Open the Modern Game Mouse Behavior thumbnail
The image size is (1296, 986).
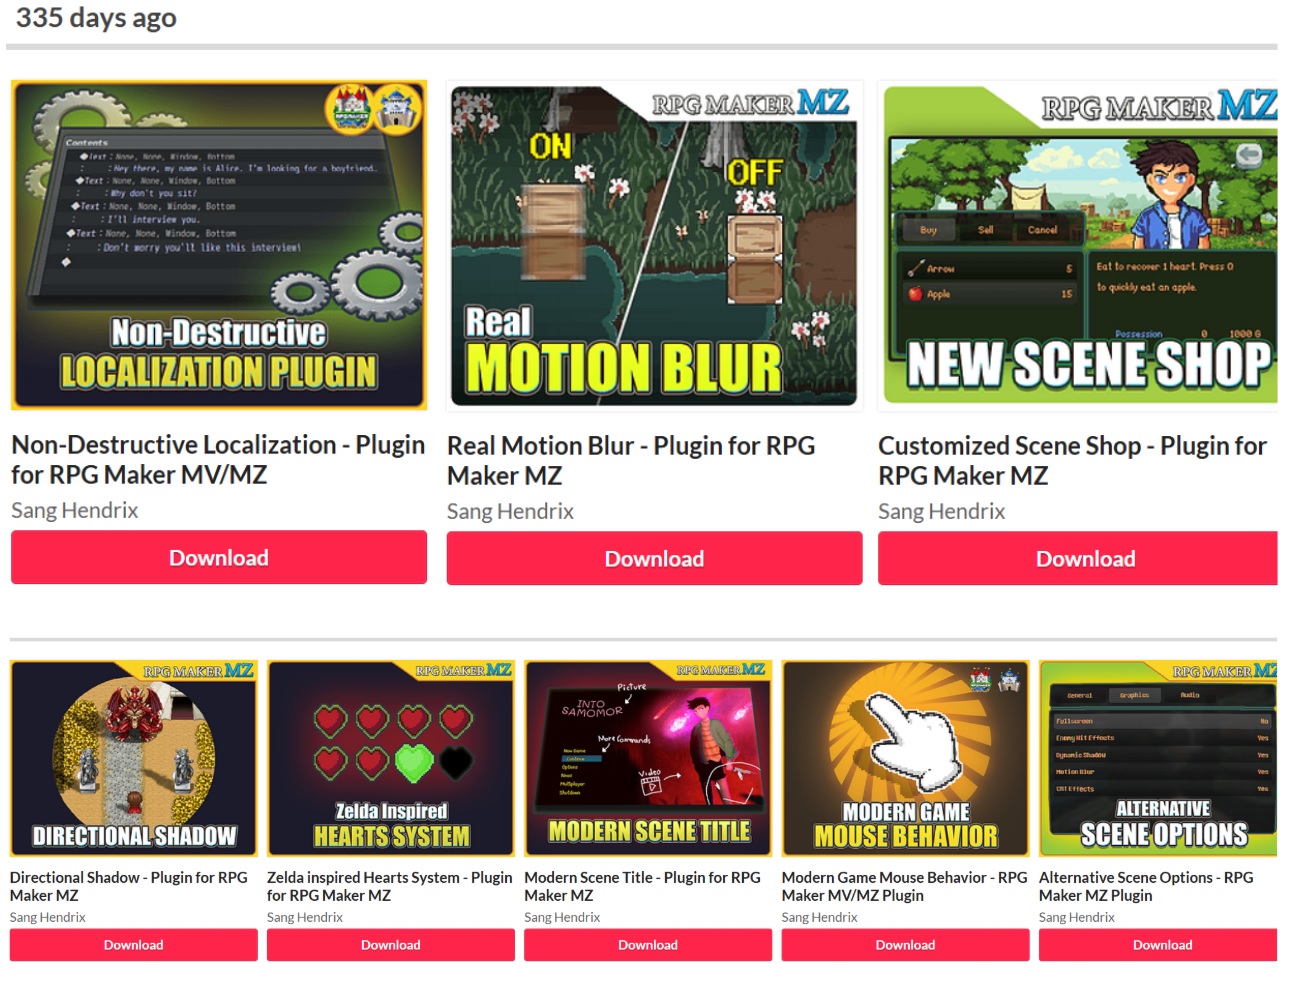pos(905,758)
